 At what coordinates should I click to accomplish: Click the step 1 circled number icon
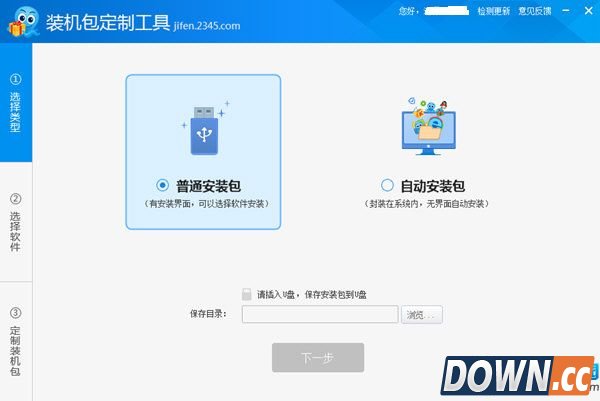point(15,78)
